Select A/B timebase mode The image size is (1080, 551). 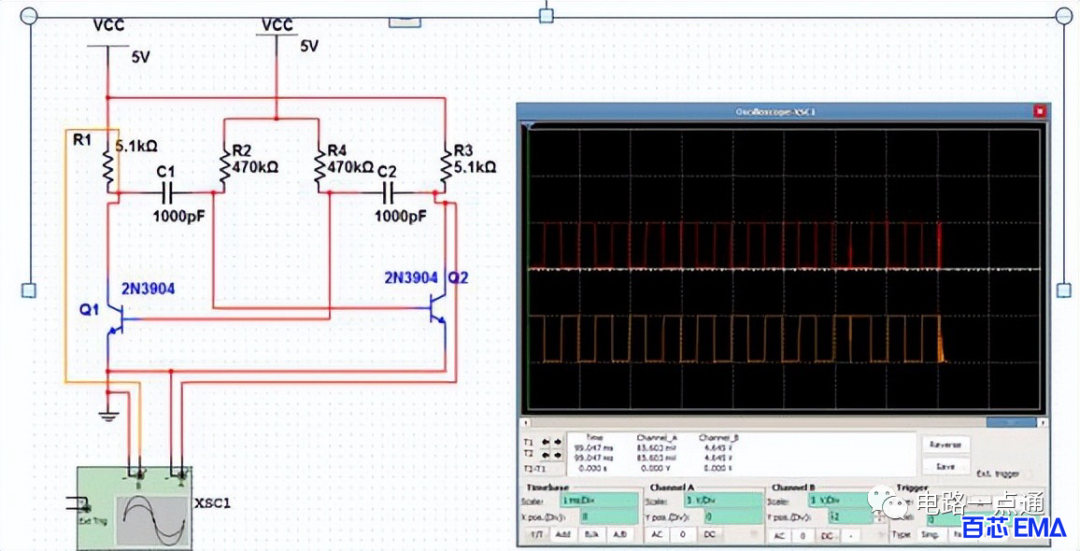[x=620, y=534]
